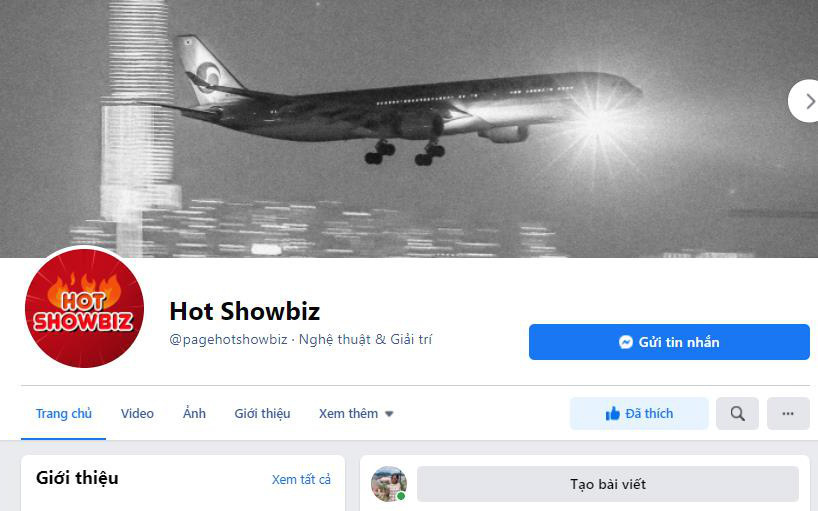
Task: Click the Xem thêm arrow caret
Action: click(389, 414)
